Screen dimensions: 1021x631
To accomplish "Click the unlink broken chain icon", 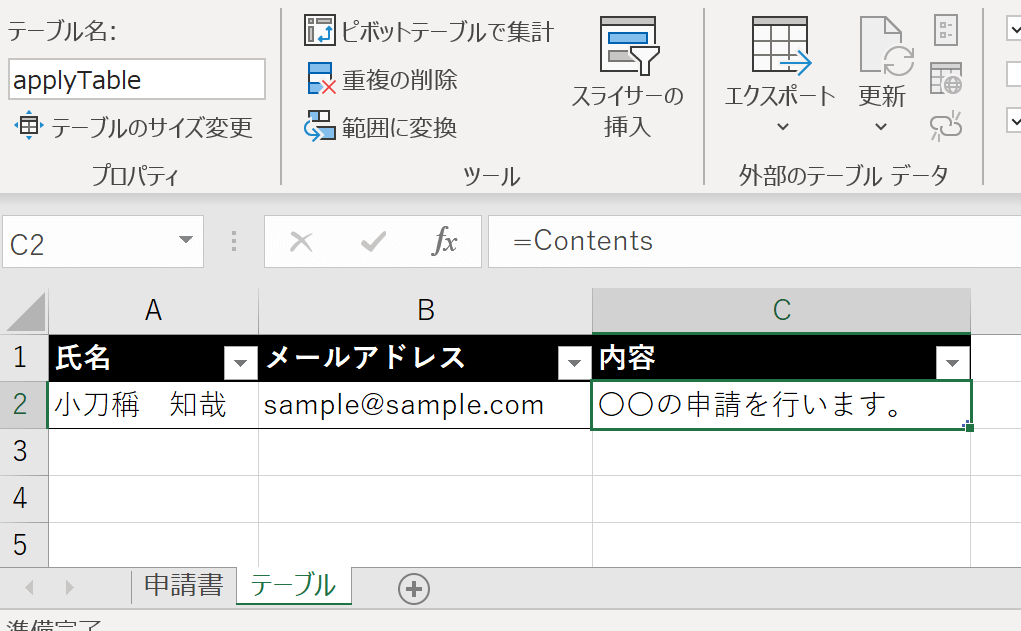I will point(945,124).
